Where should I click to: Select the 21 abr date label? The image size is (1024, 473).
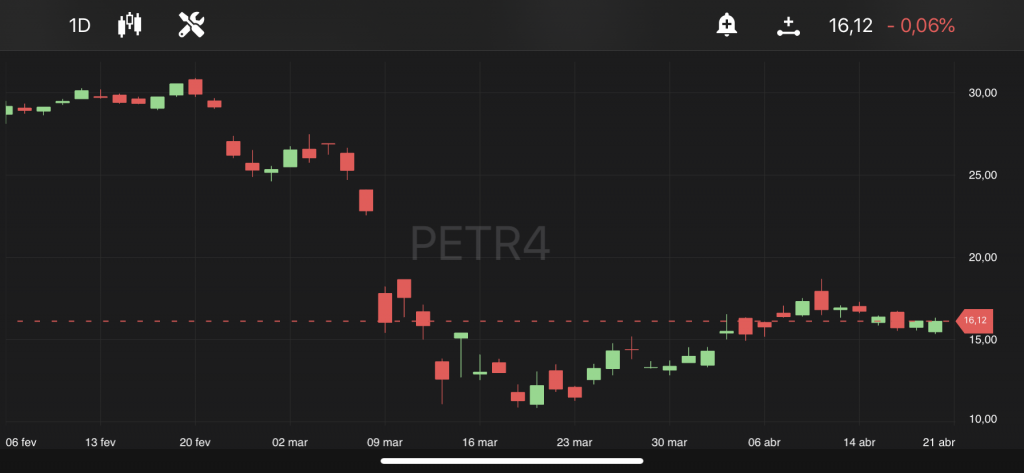coord(938,442)
